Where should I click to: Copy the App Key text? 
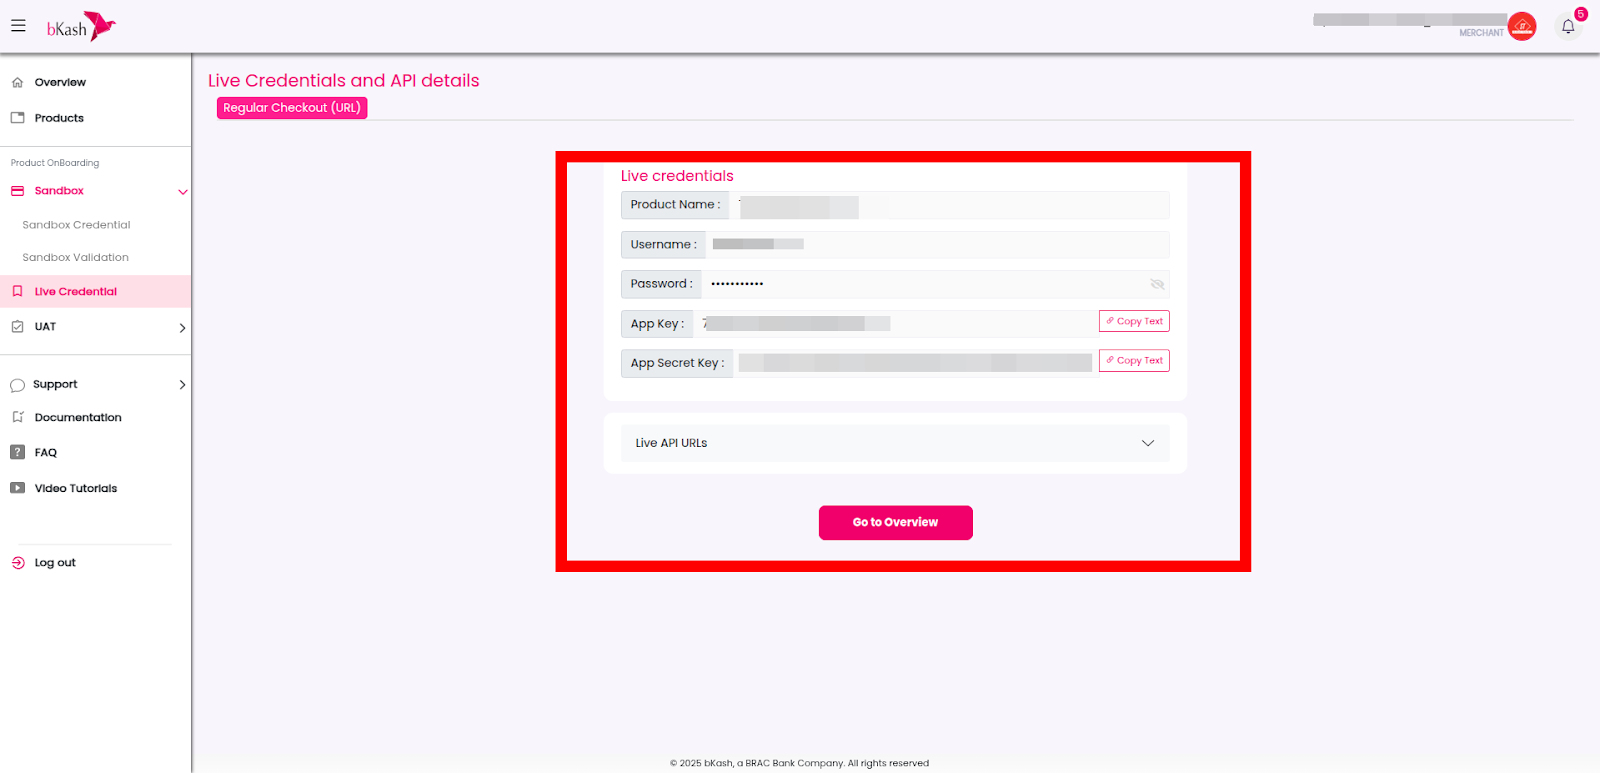click(1134, 321)
